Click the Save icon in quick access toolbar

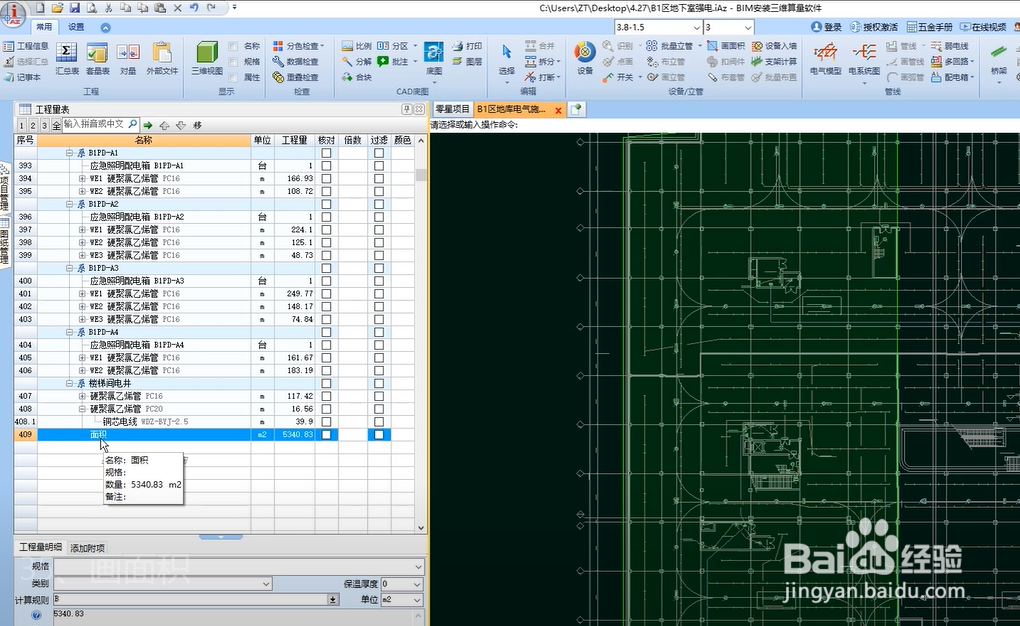[74, 8]
